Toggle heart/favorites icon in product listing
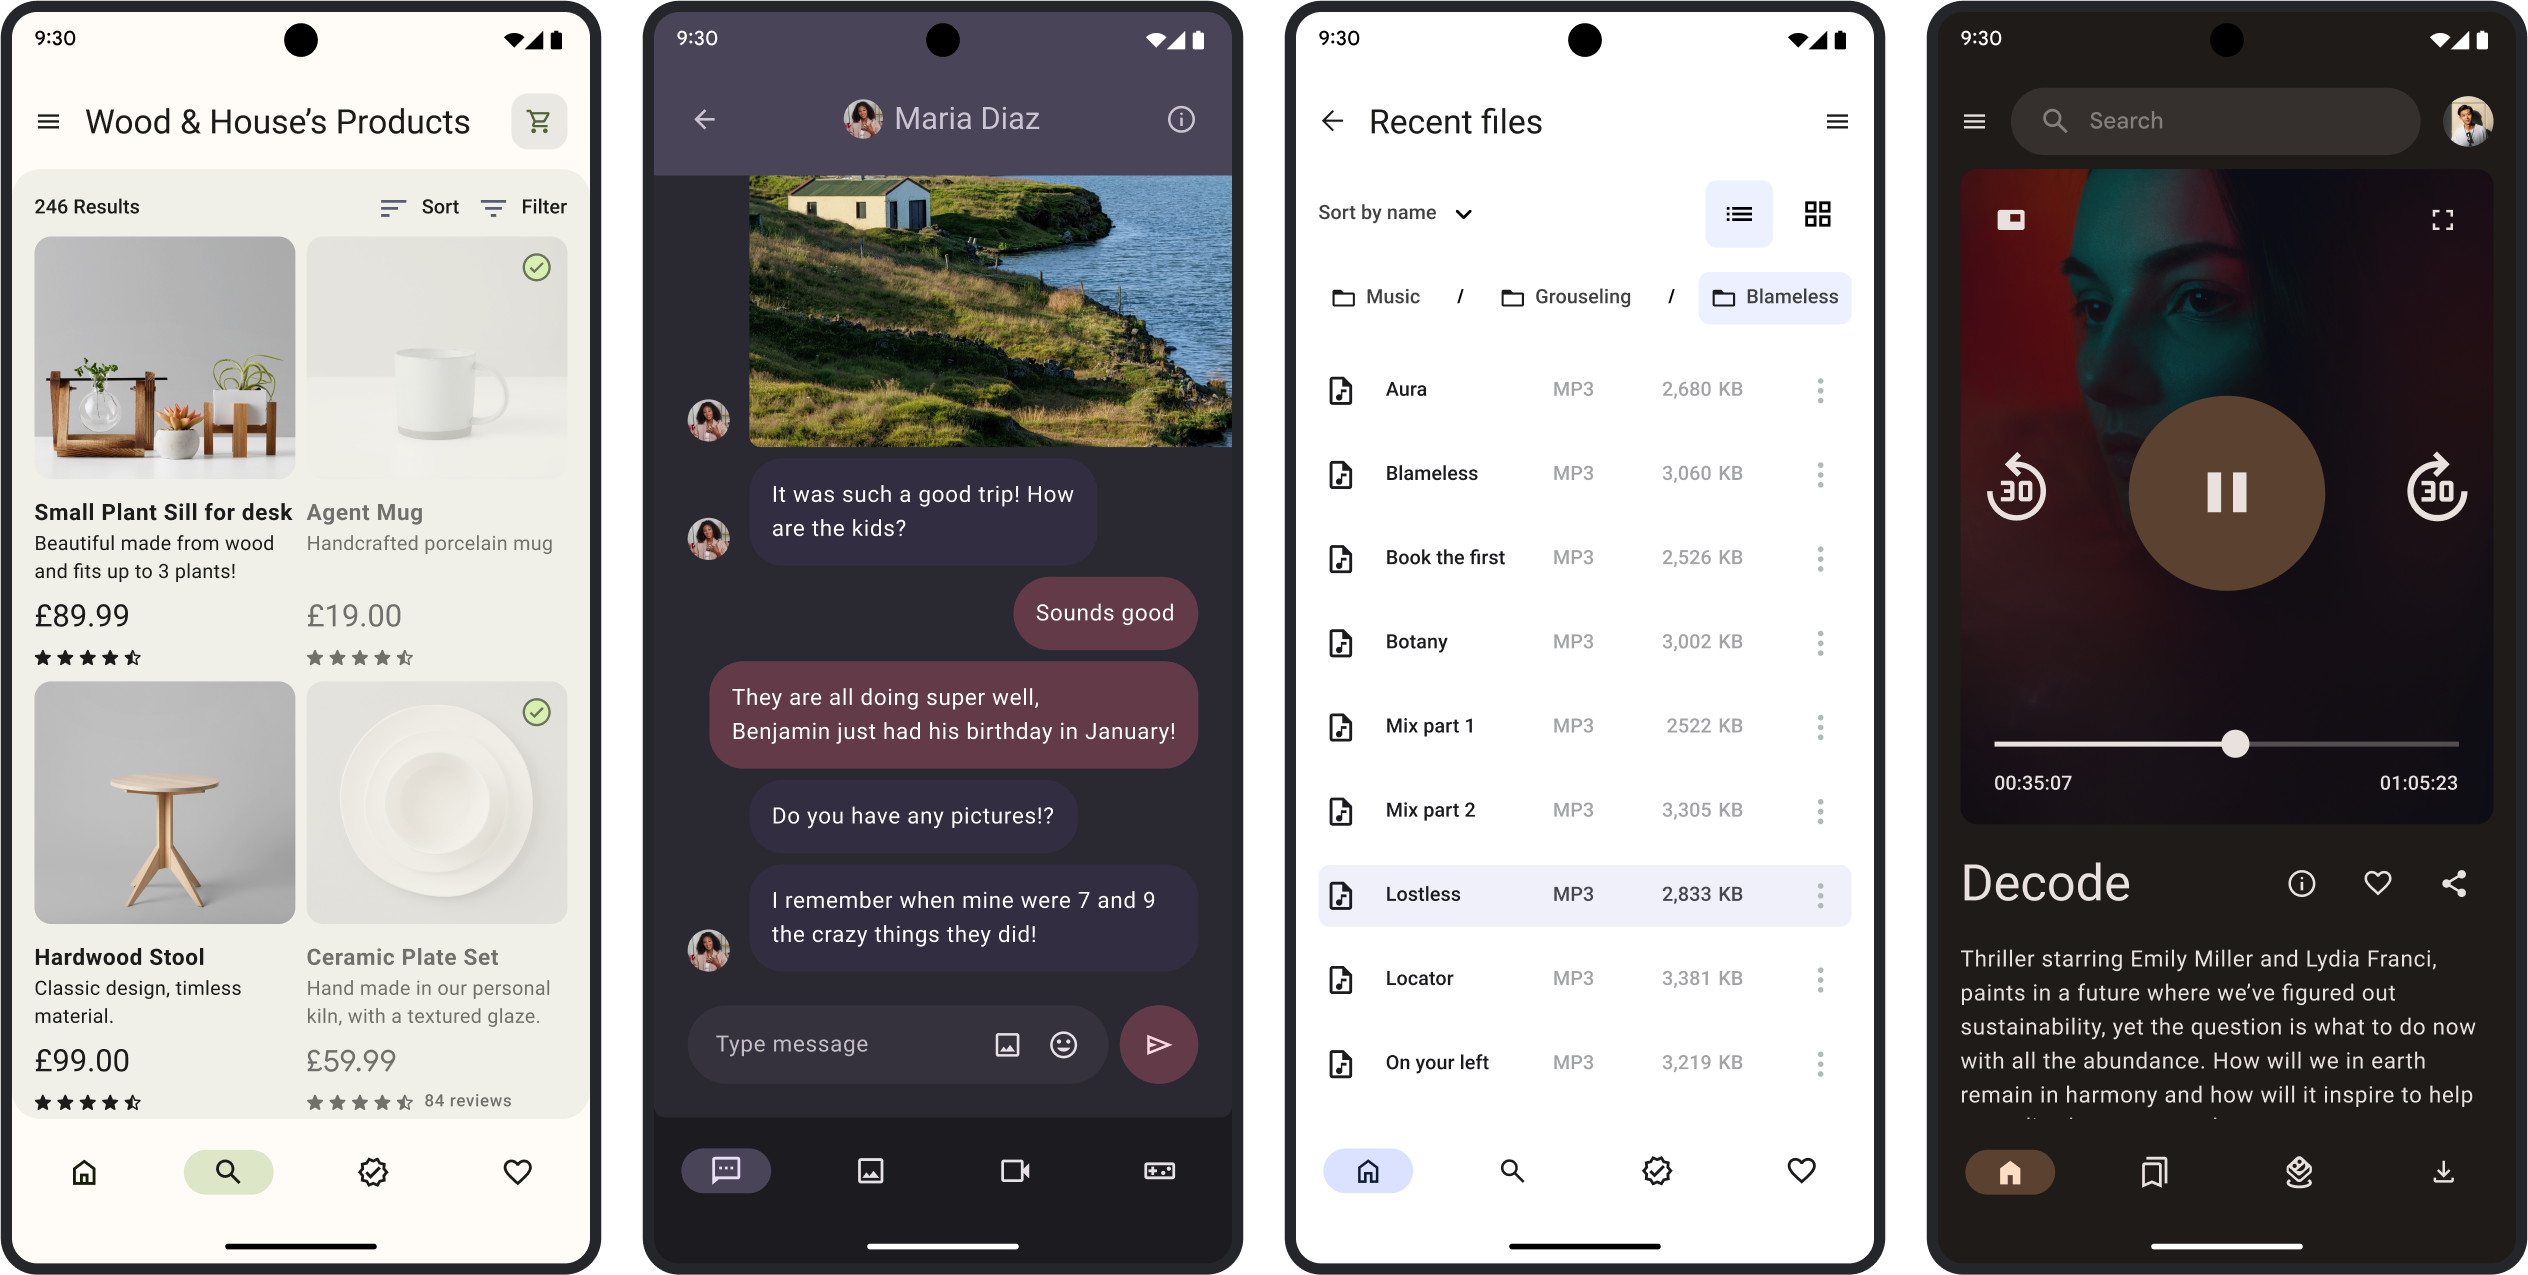 [x=517, y=1171]
